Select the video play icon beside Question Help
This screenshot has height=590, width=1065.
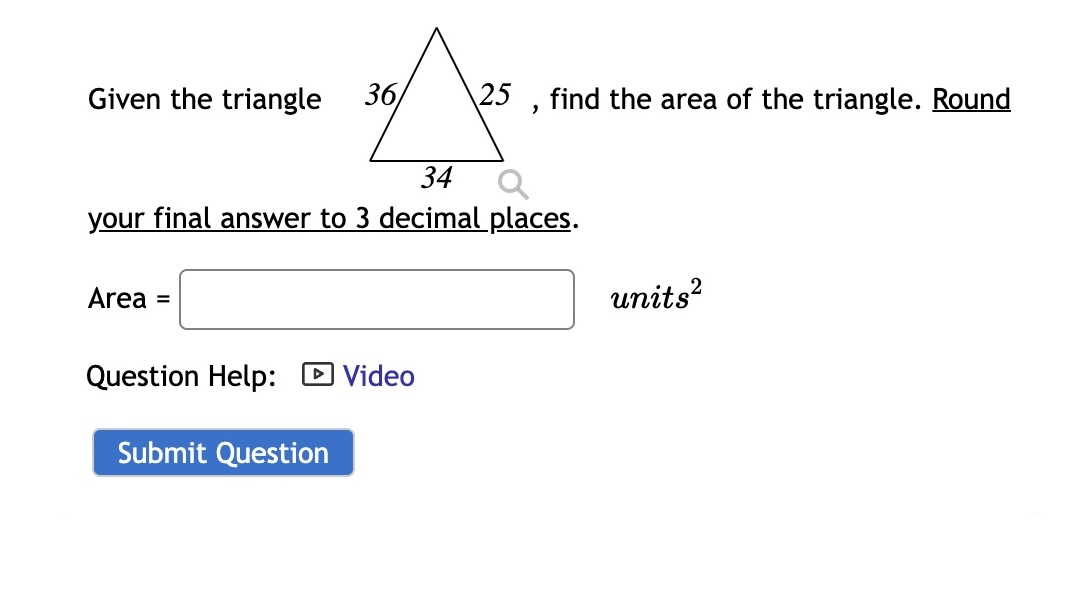[316, 374]
